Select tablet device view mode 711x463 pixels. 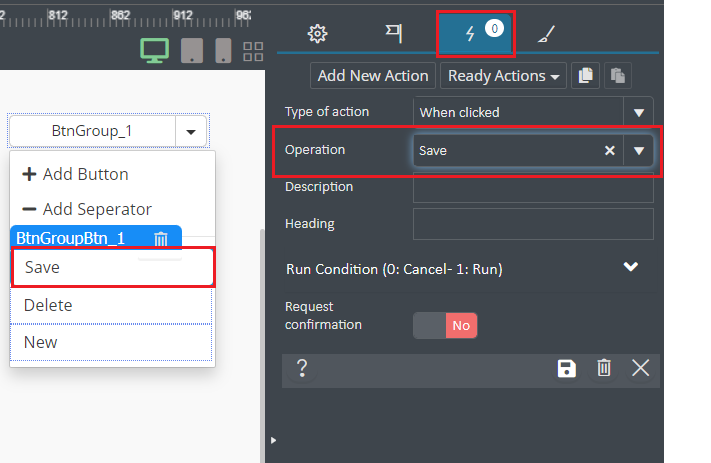click(192, 50)
